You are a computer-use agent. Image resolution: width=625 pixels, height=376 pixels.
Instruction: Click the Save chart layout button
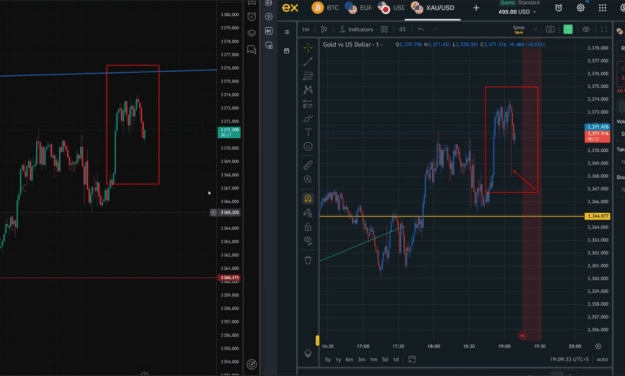[x=519, y=29]
